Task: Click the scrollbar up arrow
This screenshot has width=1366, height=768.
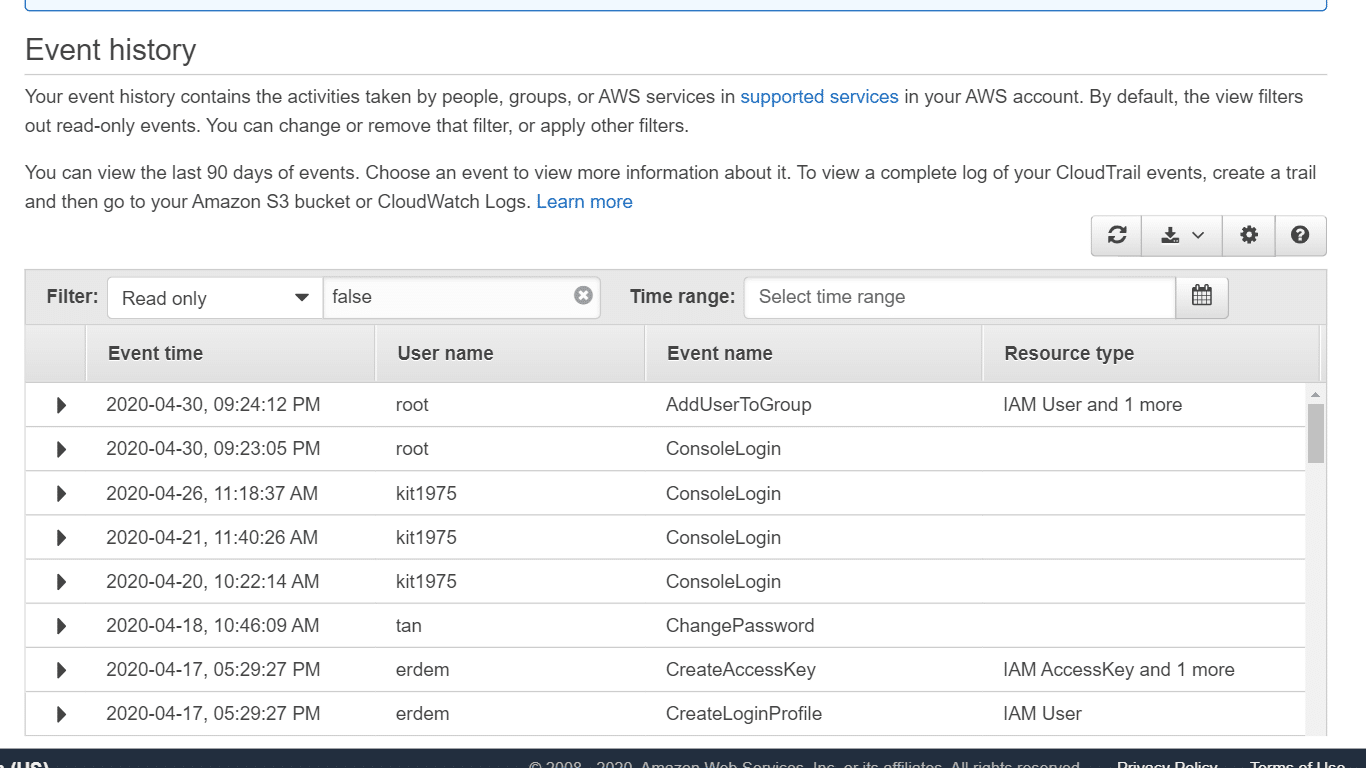Action: pos(1316,394)
